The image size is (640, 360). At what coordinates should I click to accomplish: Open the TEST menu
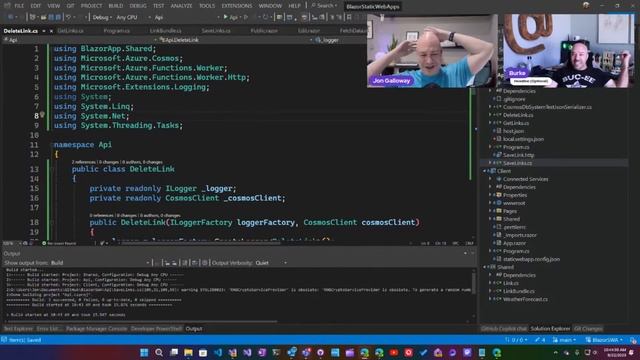(158, 6)
